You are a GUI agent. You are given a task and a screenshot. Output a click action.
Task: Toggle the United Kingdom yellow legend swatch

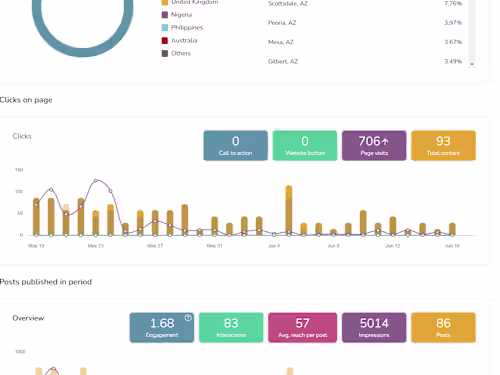(x=165, y=2)
